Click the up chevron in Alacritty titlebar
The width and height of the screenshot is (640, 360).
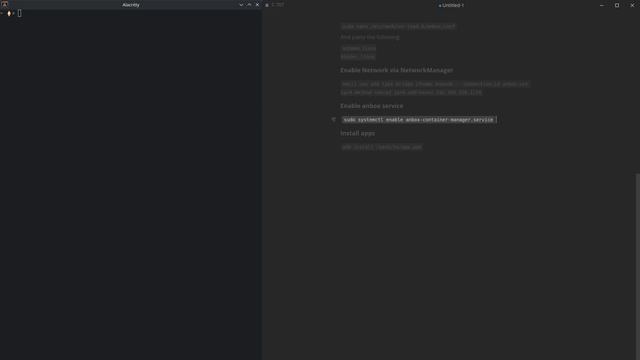[249, 5]
